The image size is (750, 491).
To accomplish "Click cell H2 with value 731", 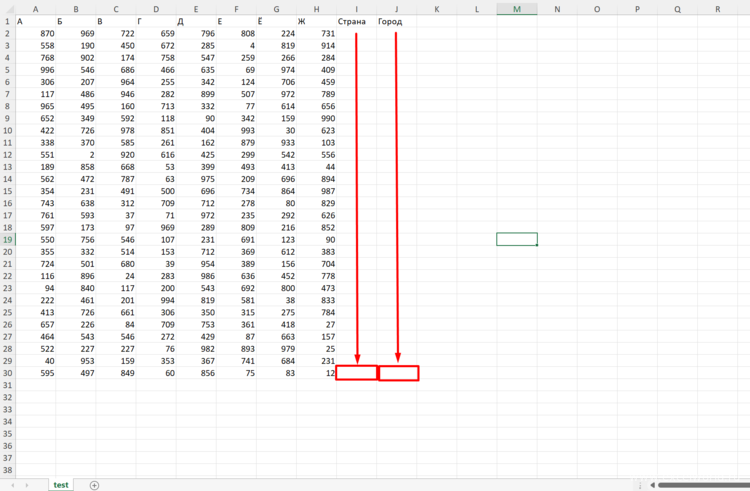I will (x=316, y=33).
